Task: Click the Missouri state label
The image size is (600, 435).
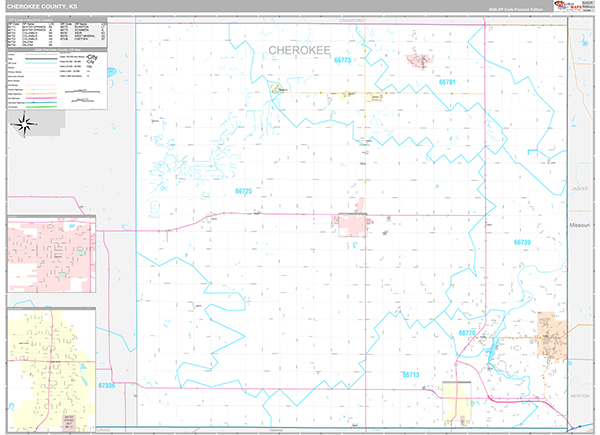Action: pos(579,225)
